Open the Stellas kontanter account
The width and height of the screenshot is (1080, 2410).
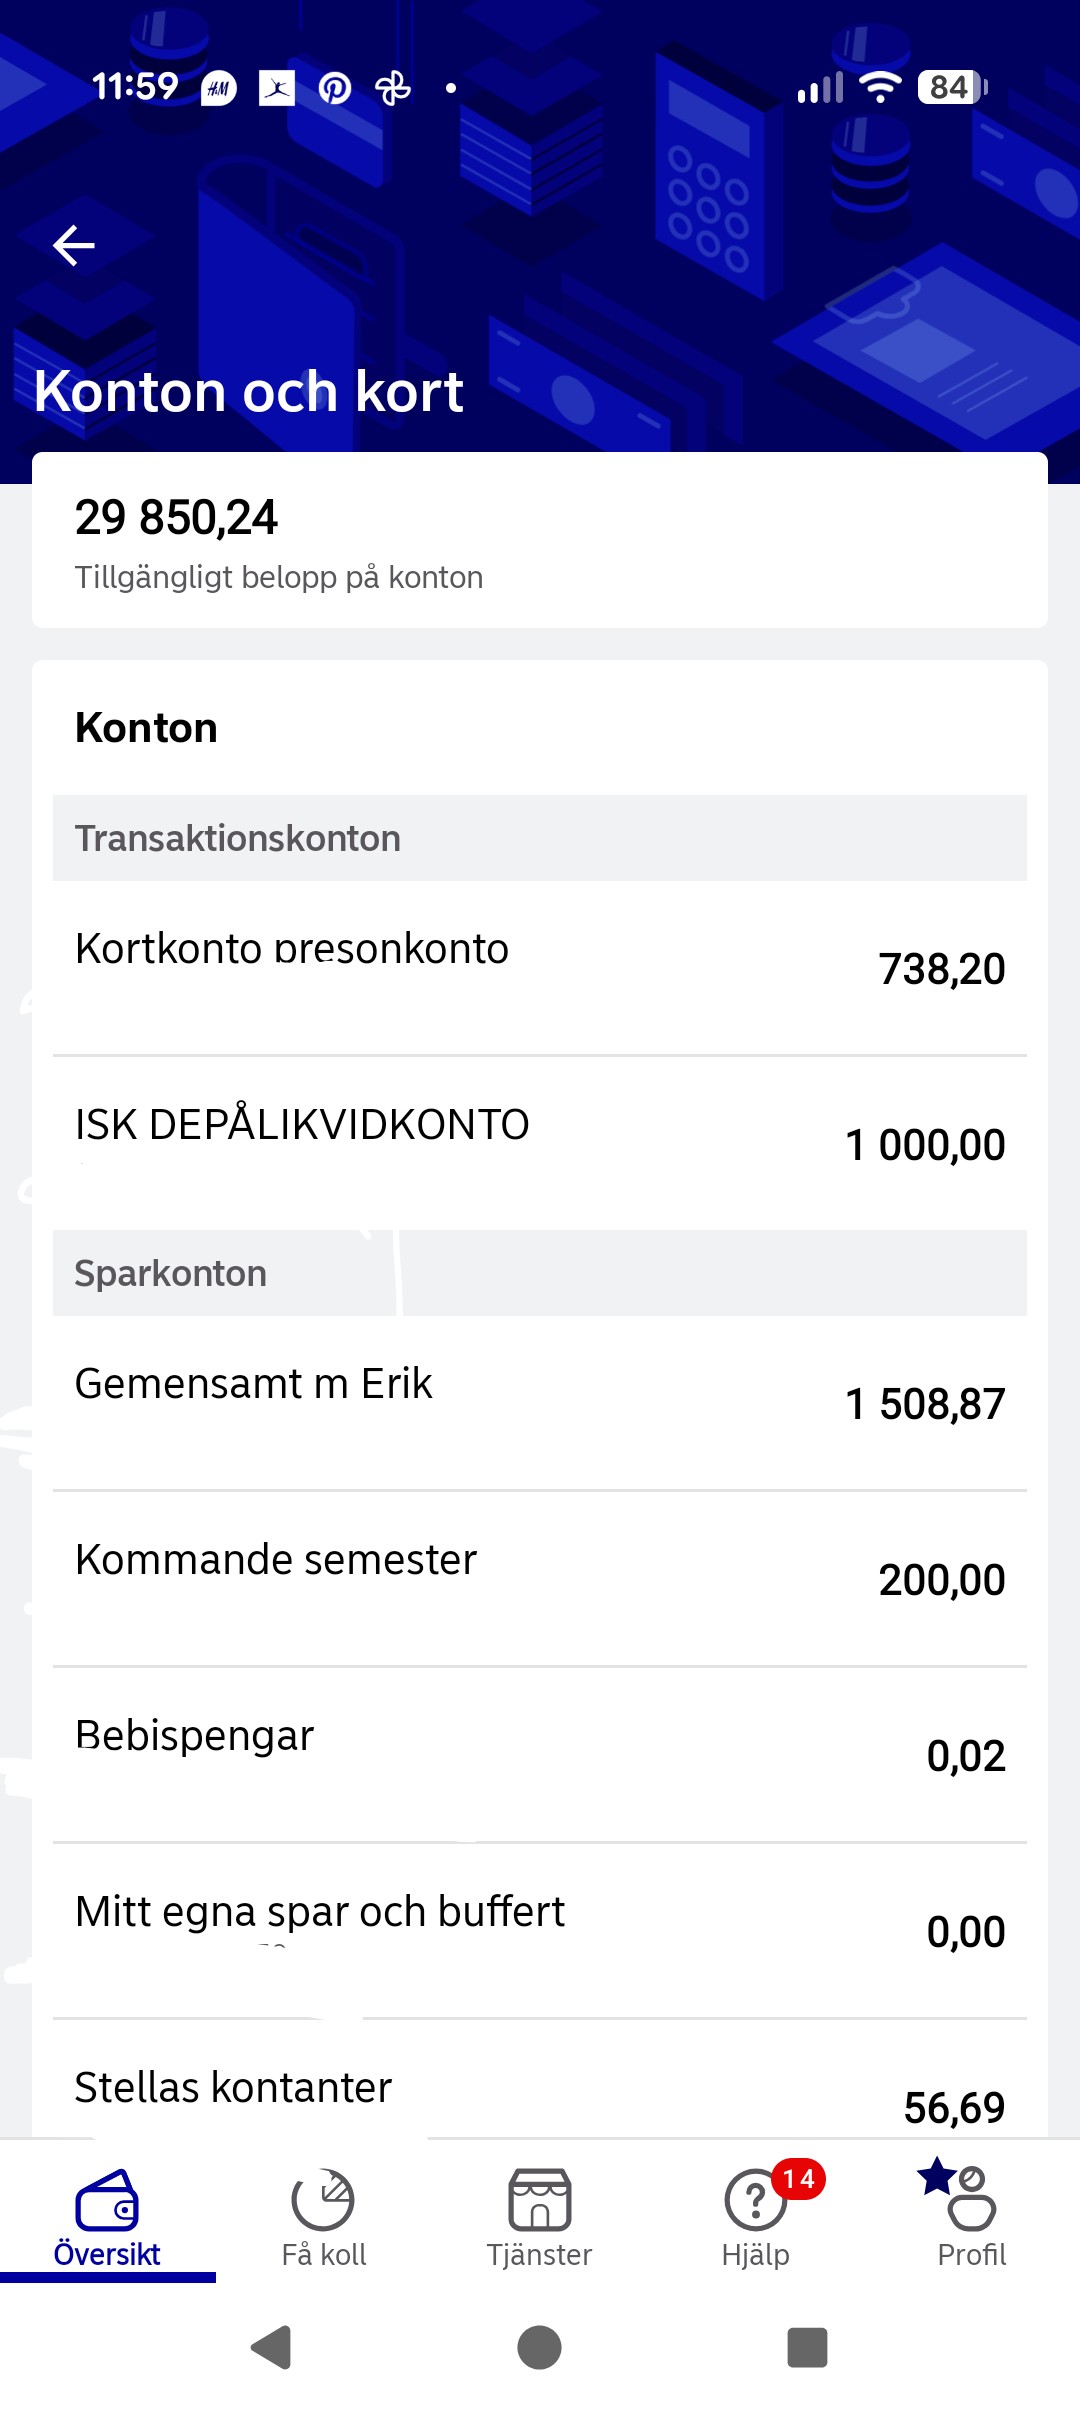[540, 2094]
